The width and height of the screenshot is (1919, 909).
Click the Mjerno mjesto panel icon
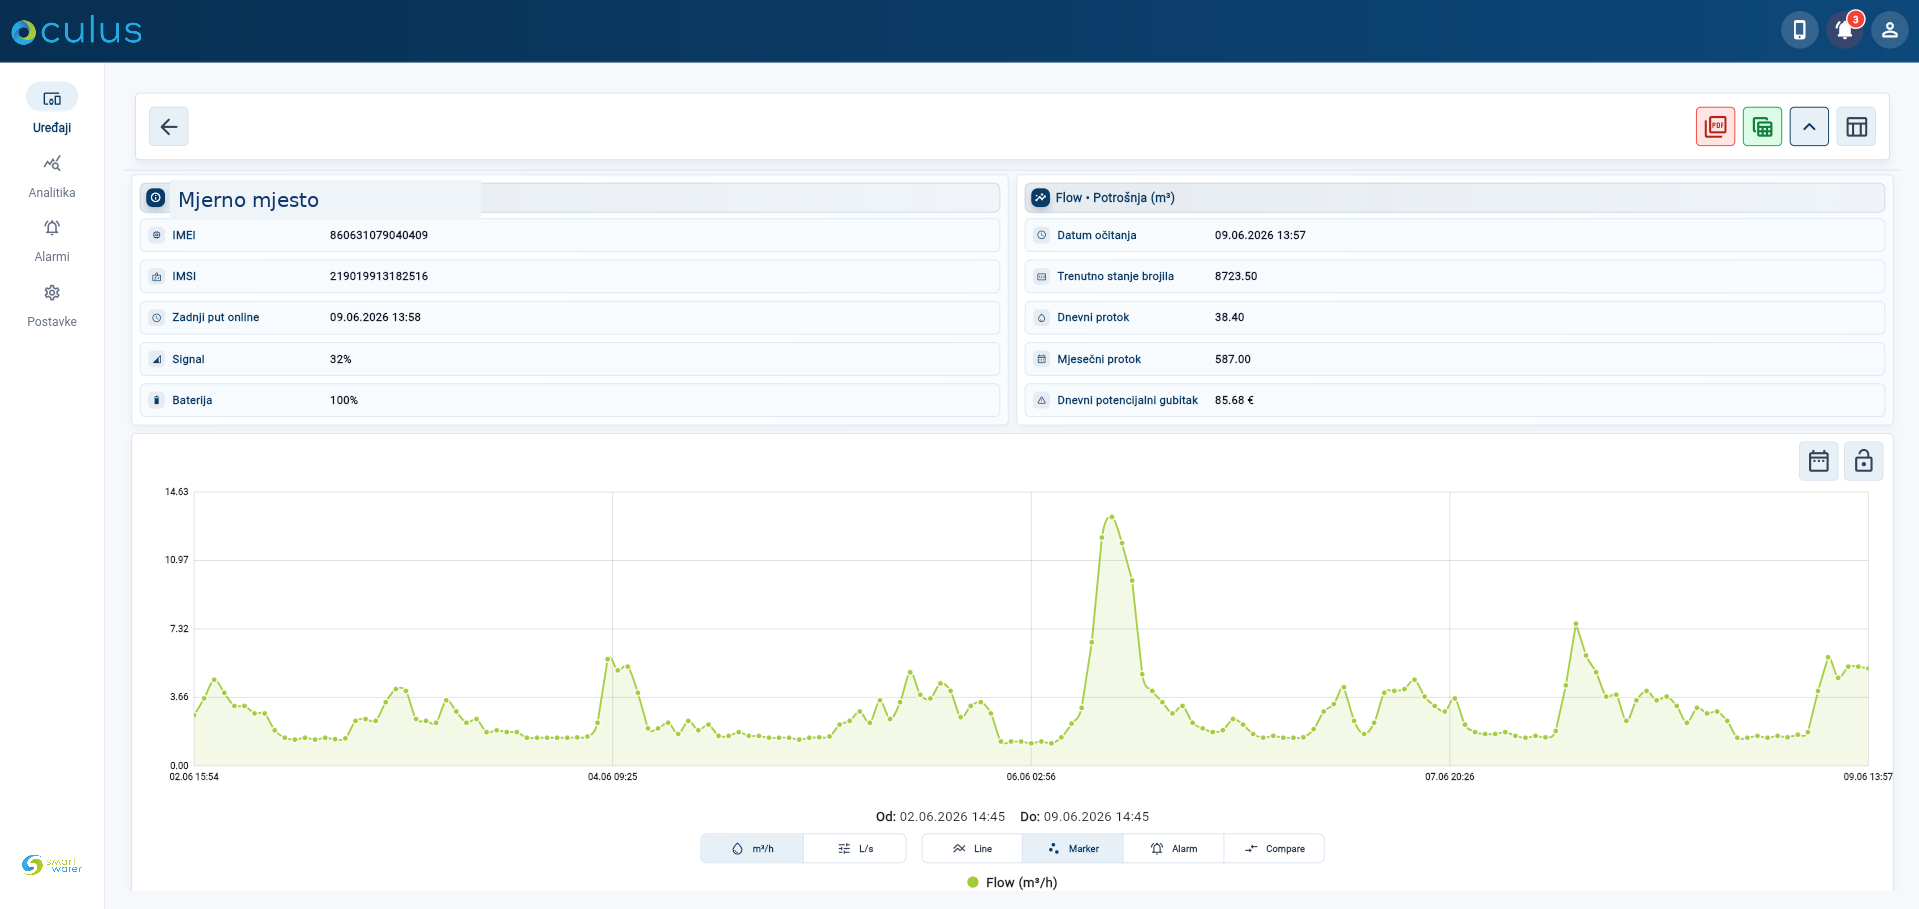coord(156,198)
